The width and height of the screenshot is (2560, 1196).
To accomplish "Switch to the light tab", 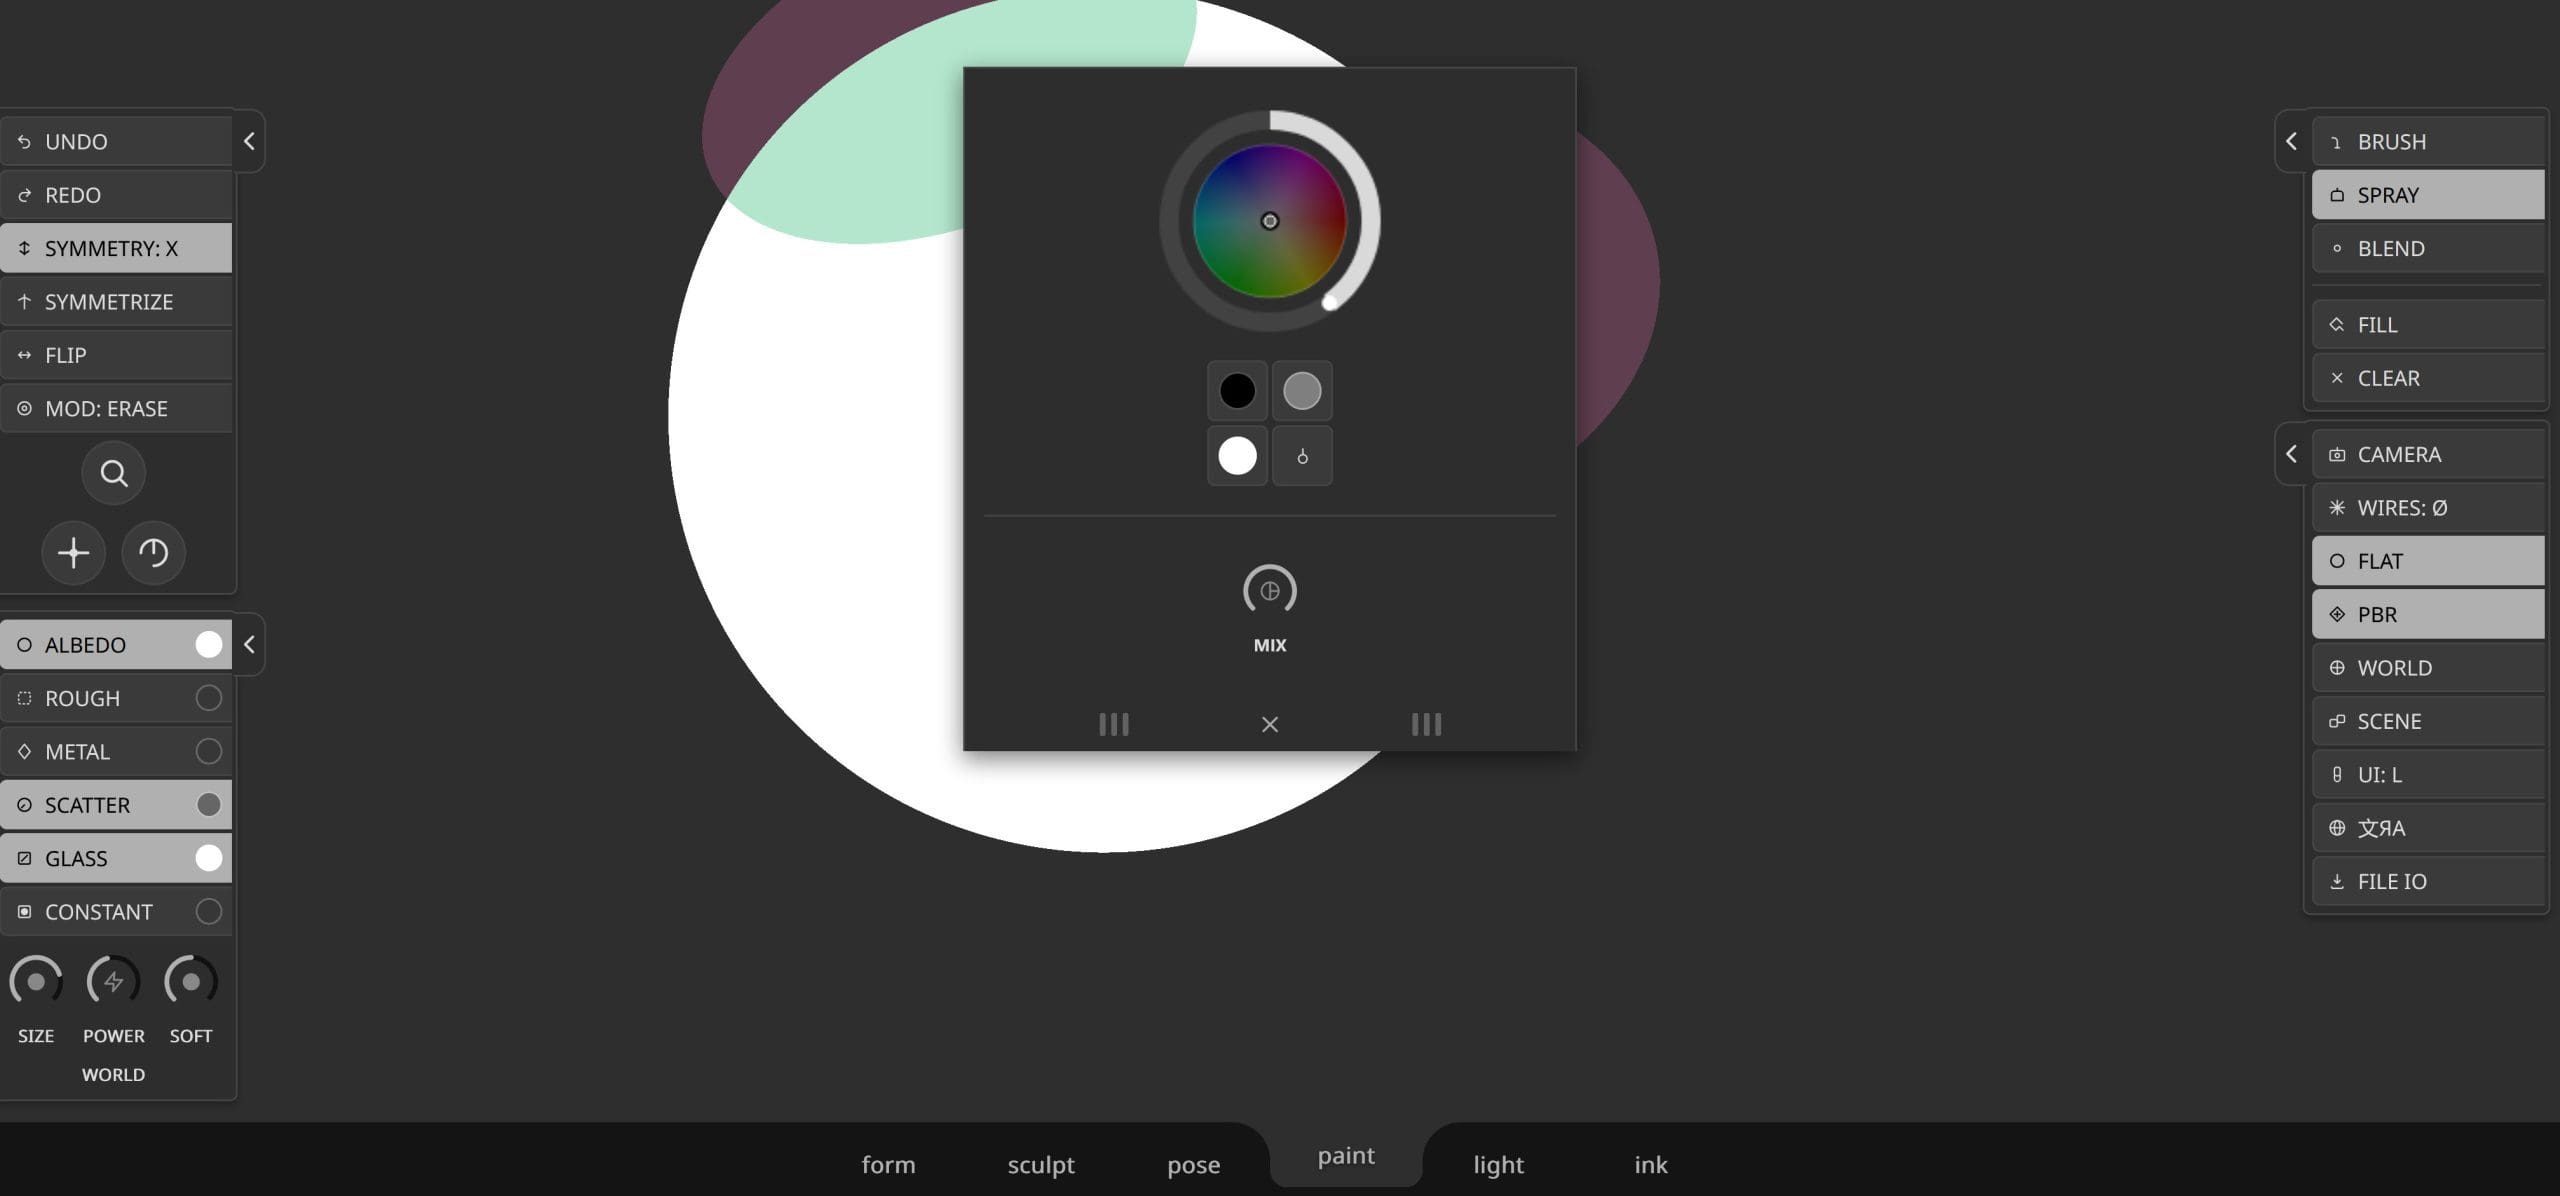I will tap(1498, 1164).
